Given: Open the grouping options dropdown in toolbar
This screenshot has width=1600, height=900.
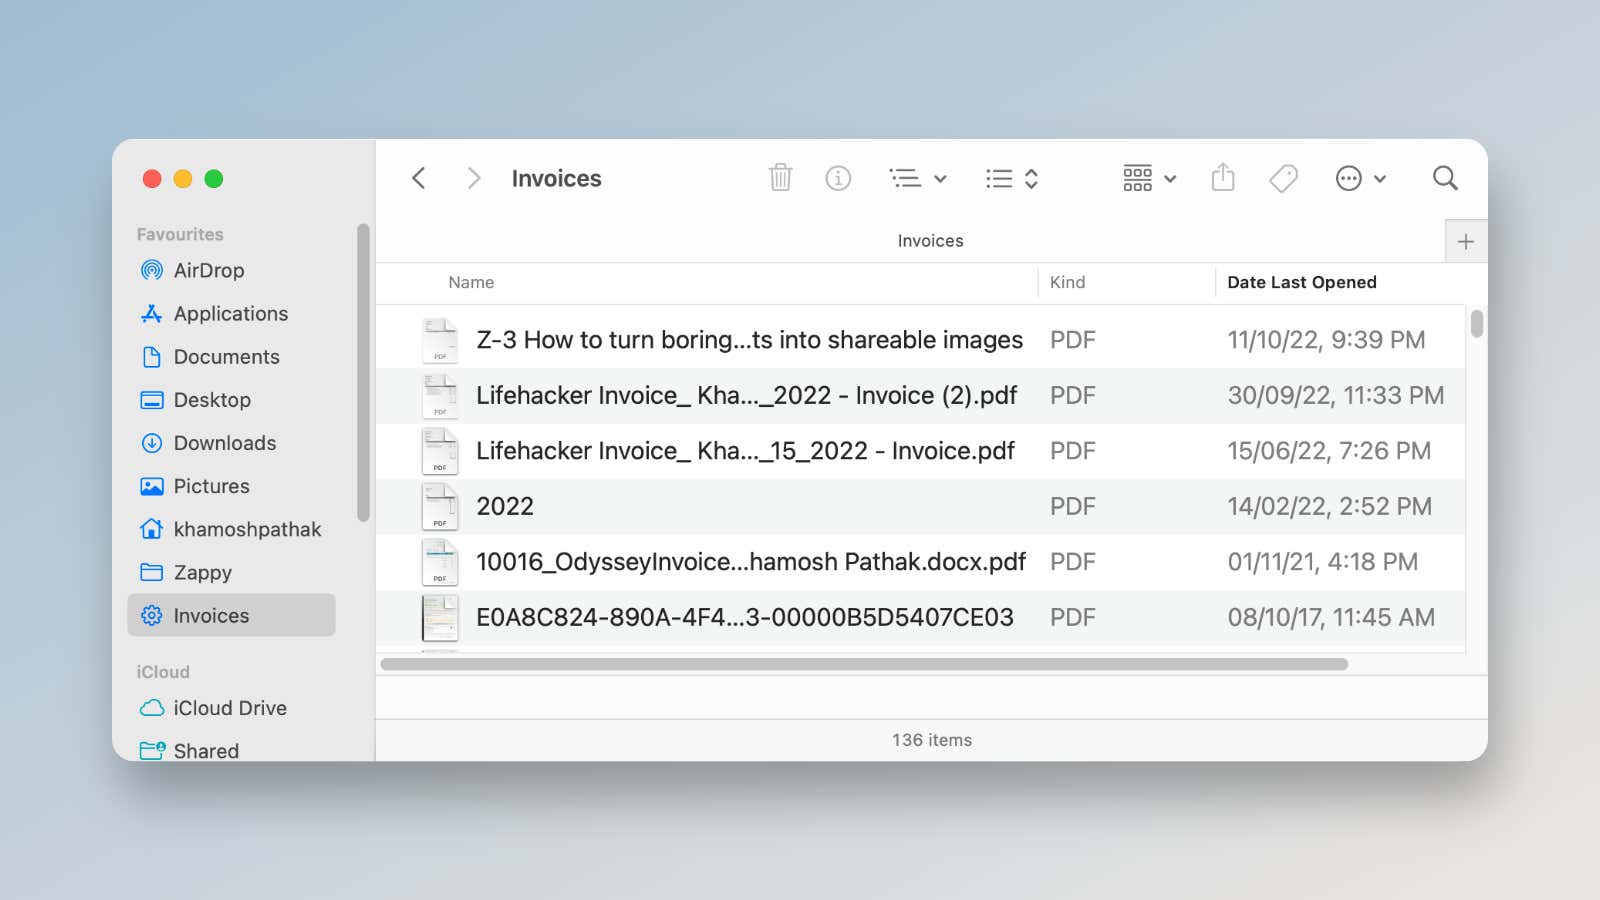Looking at the screenshot, I should [x=918, y=178].
